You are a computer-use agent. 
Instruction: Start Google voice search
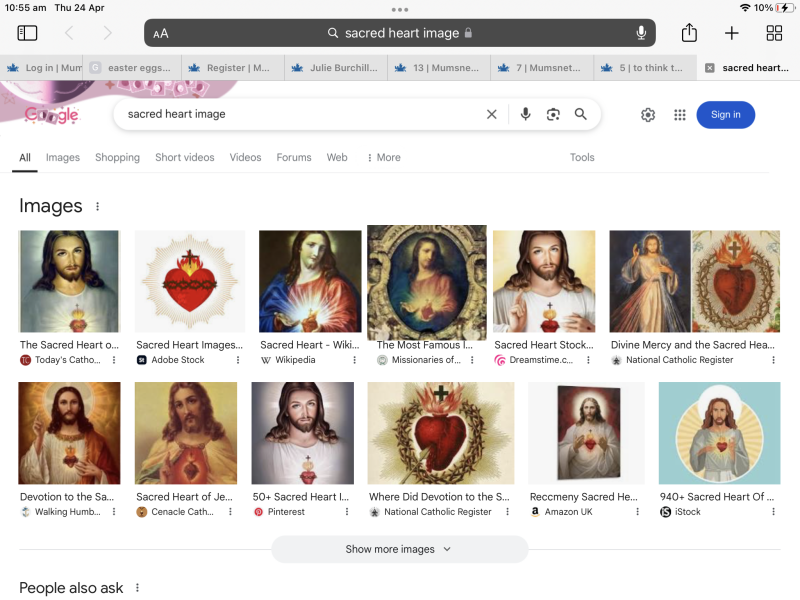(x=526, y=114)
